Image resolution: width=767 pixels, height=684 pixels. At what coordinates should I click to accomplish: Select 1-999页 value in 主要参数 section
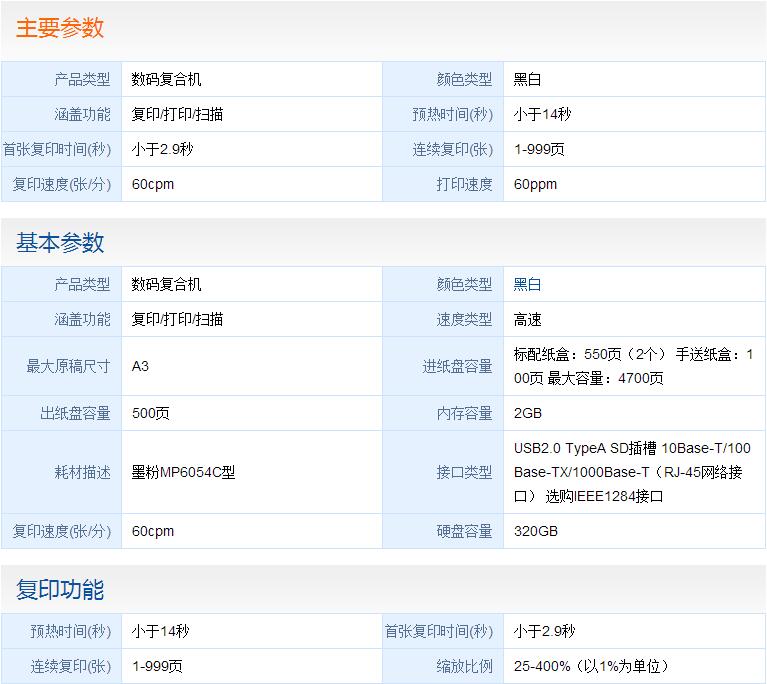539,149
